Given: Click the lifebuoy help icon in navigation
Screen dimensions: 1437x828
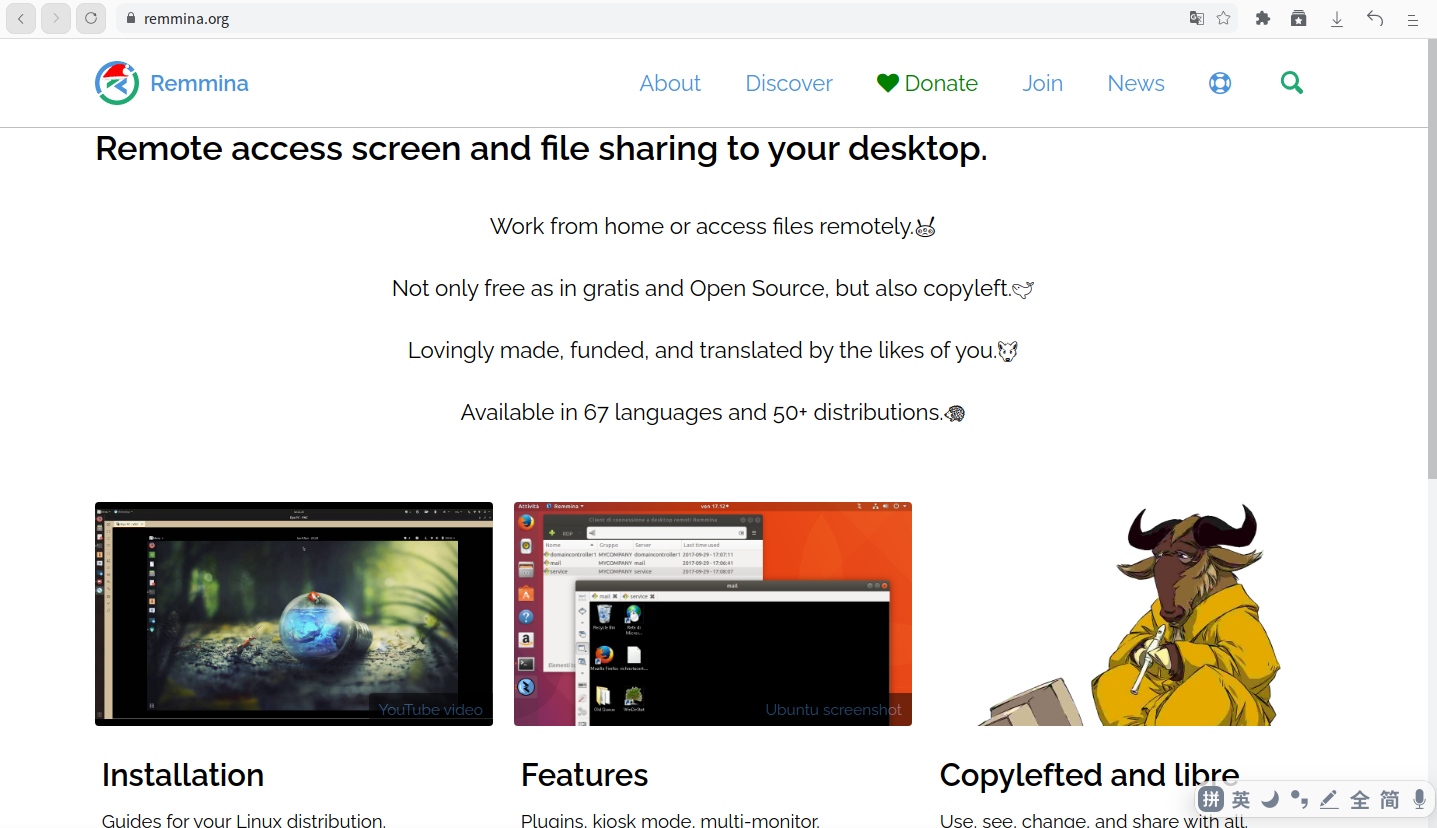Looking at the screenshot, I should [x=1219, y=83].
